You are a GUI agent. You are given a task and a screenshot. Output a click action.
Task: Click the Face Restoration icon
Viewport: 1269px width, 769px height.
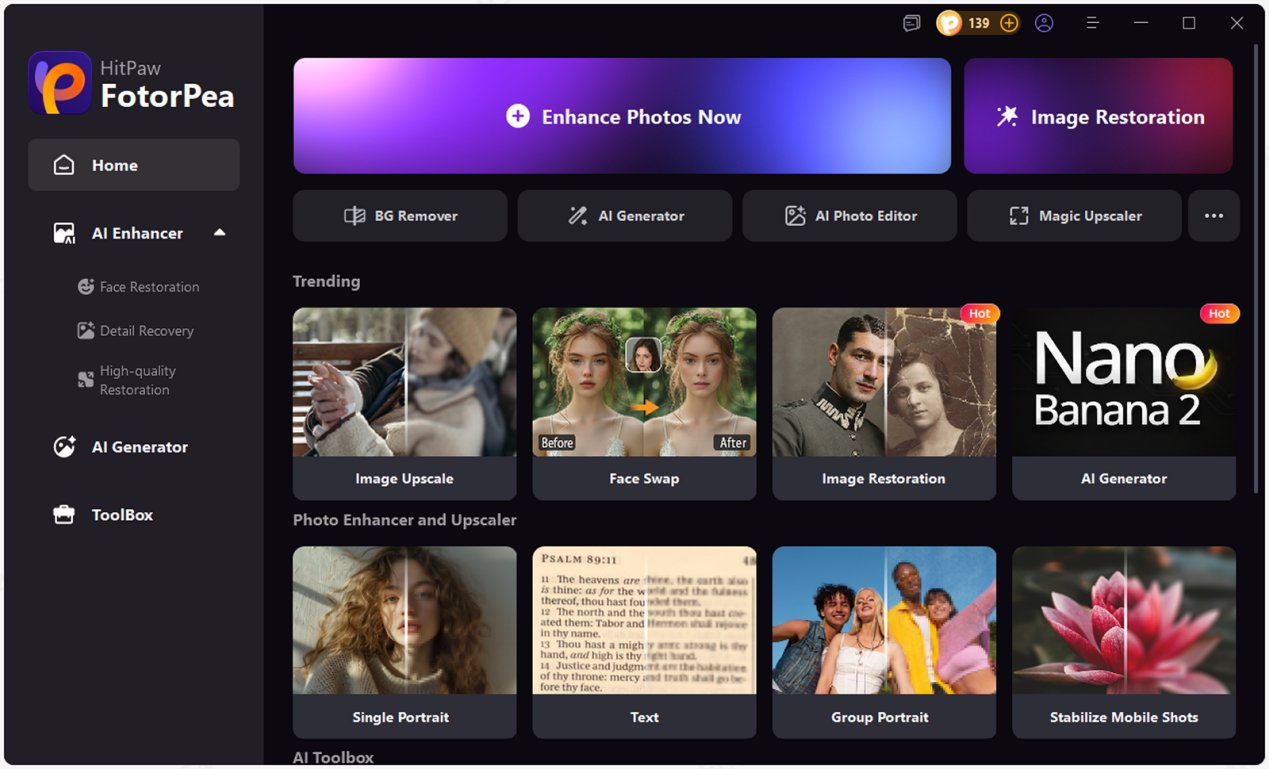click(x=86, y=287)
